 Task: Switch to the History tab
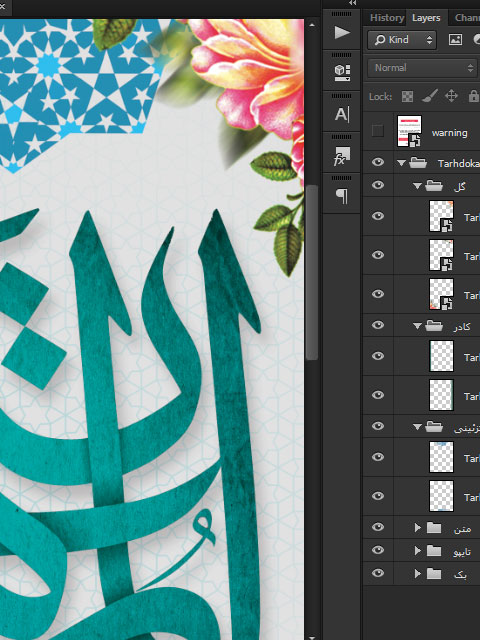point(386,18)
